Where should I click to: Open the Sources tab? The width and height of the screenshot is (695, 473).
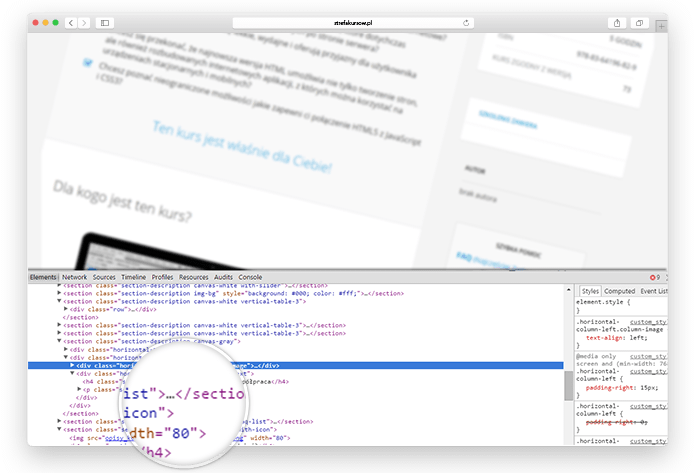click(104, 277)
